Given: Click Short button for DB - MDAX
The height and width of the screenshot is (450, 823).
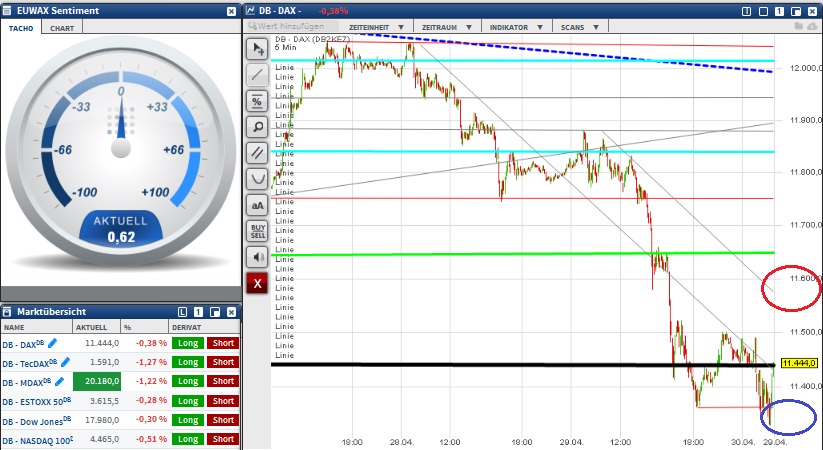Looking at the screenshot, I should [223, 381].
